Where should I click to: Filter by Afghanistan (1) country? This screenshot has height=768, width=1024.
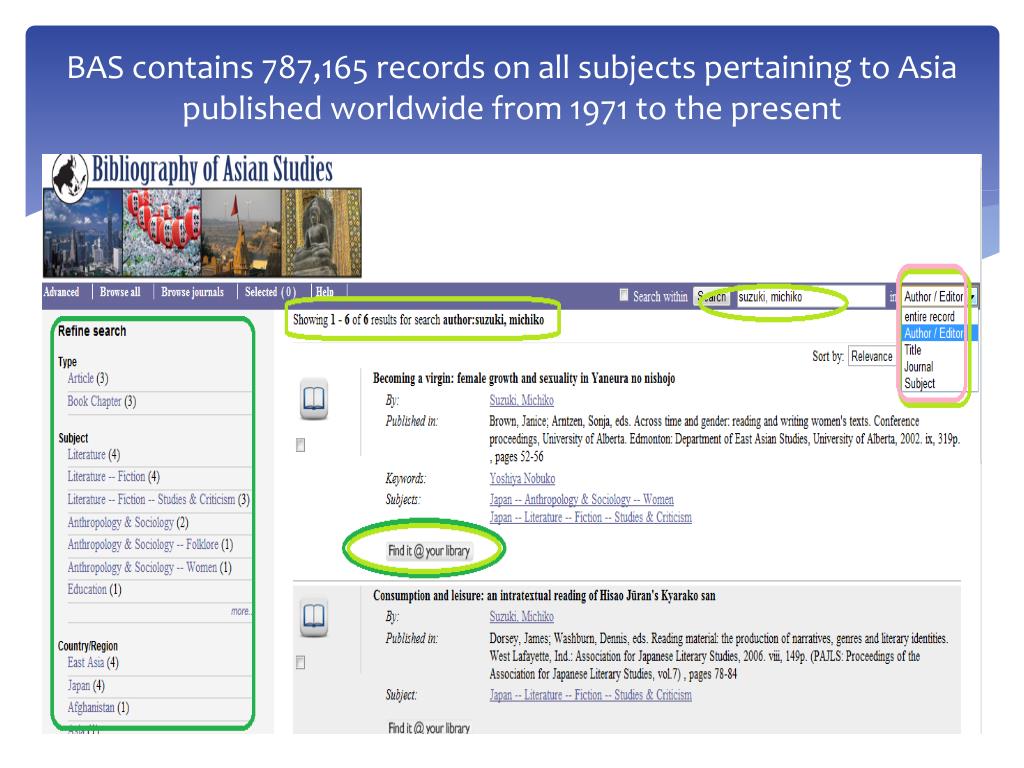click(x=98, y=707)
